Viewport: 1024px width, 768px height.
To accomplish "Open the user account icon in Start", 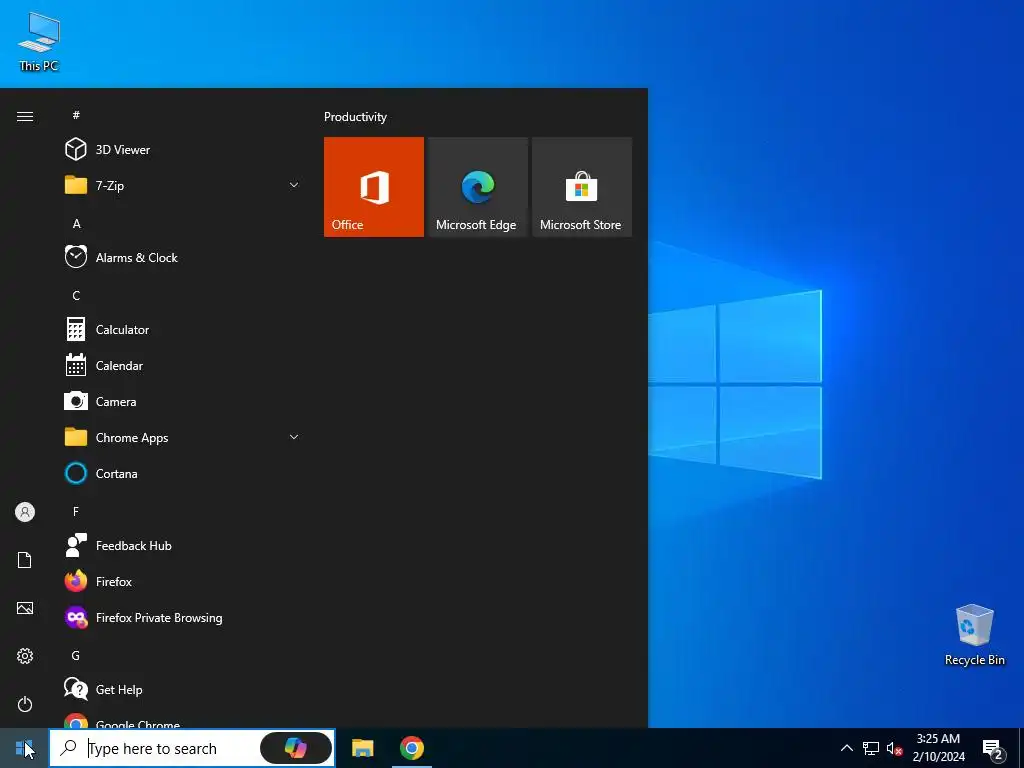I will tap(25, 512).
